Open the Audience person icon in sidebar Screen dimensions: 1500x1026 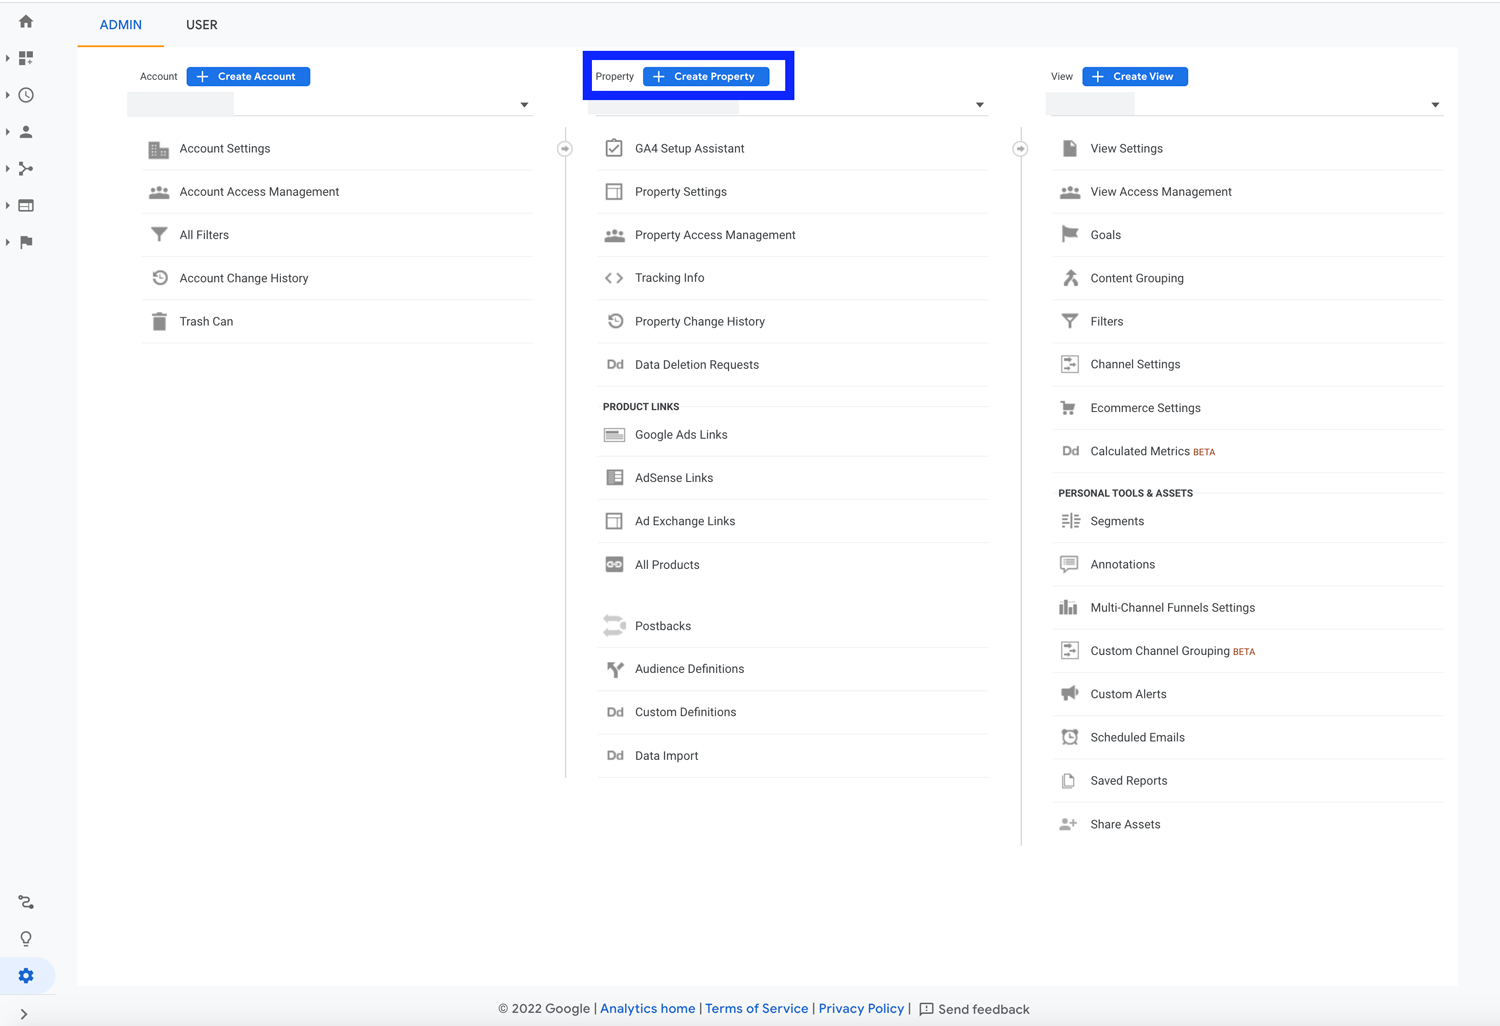tap(26, 132)
